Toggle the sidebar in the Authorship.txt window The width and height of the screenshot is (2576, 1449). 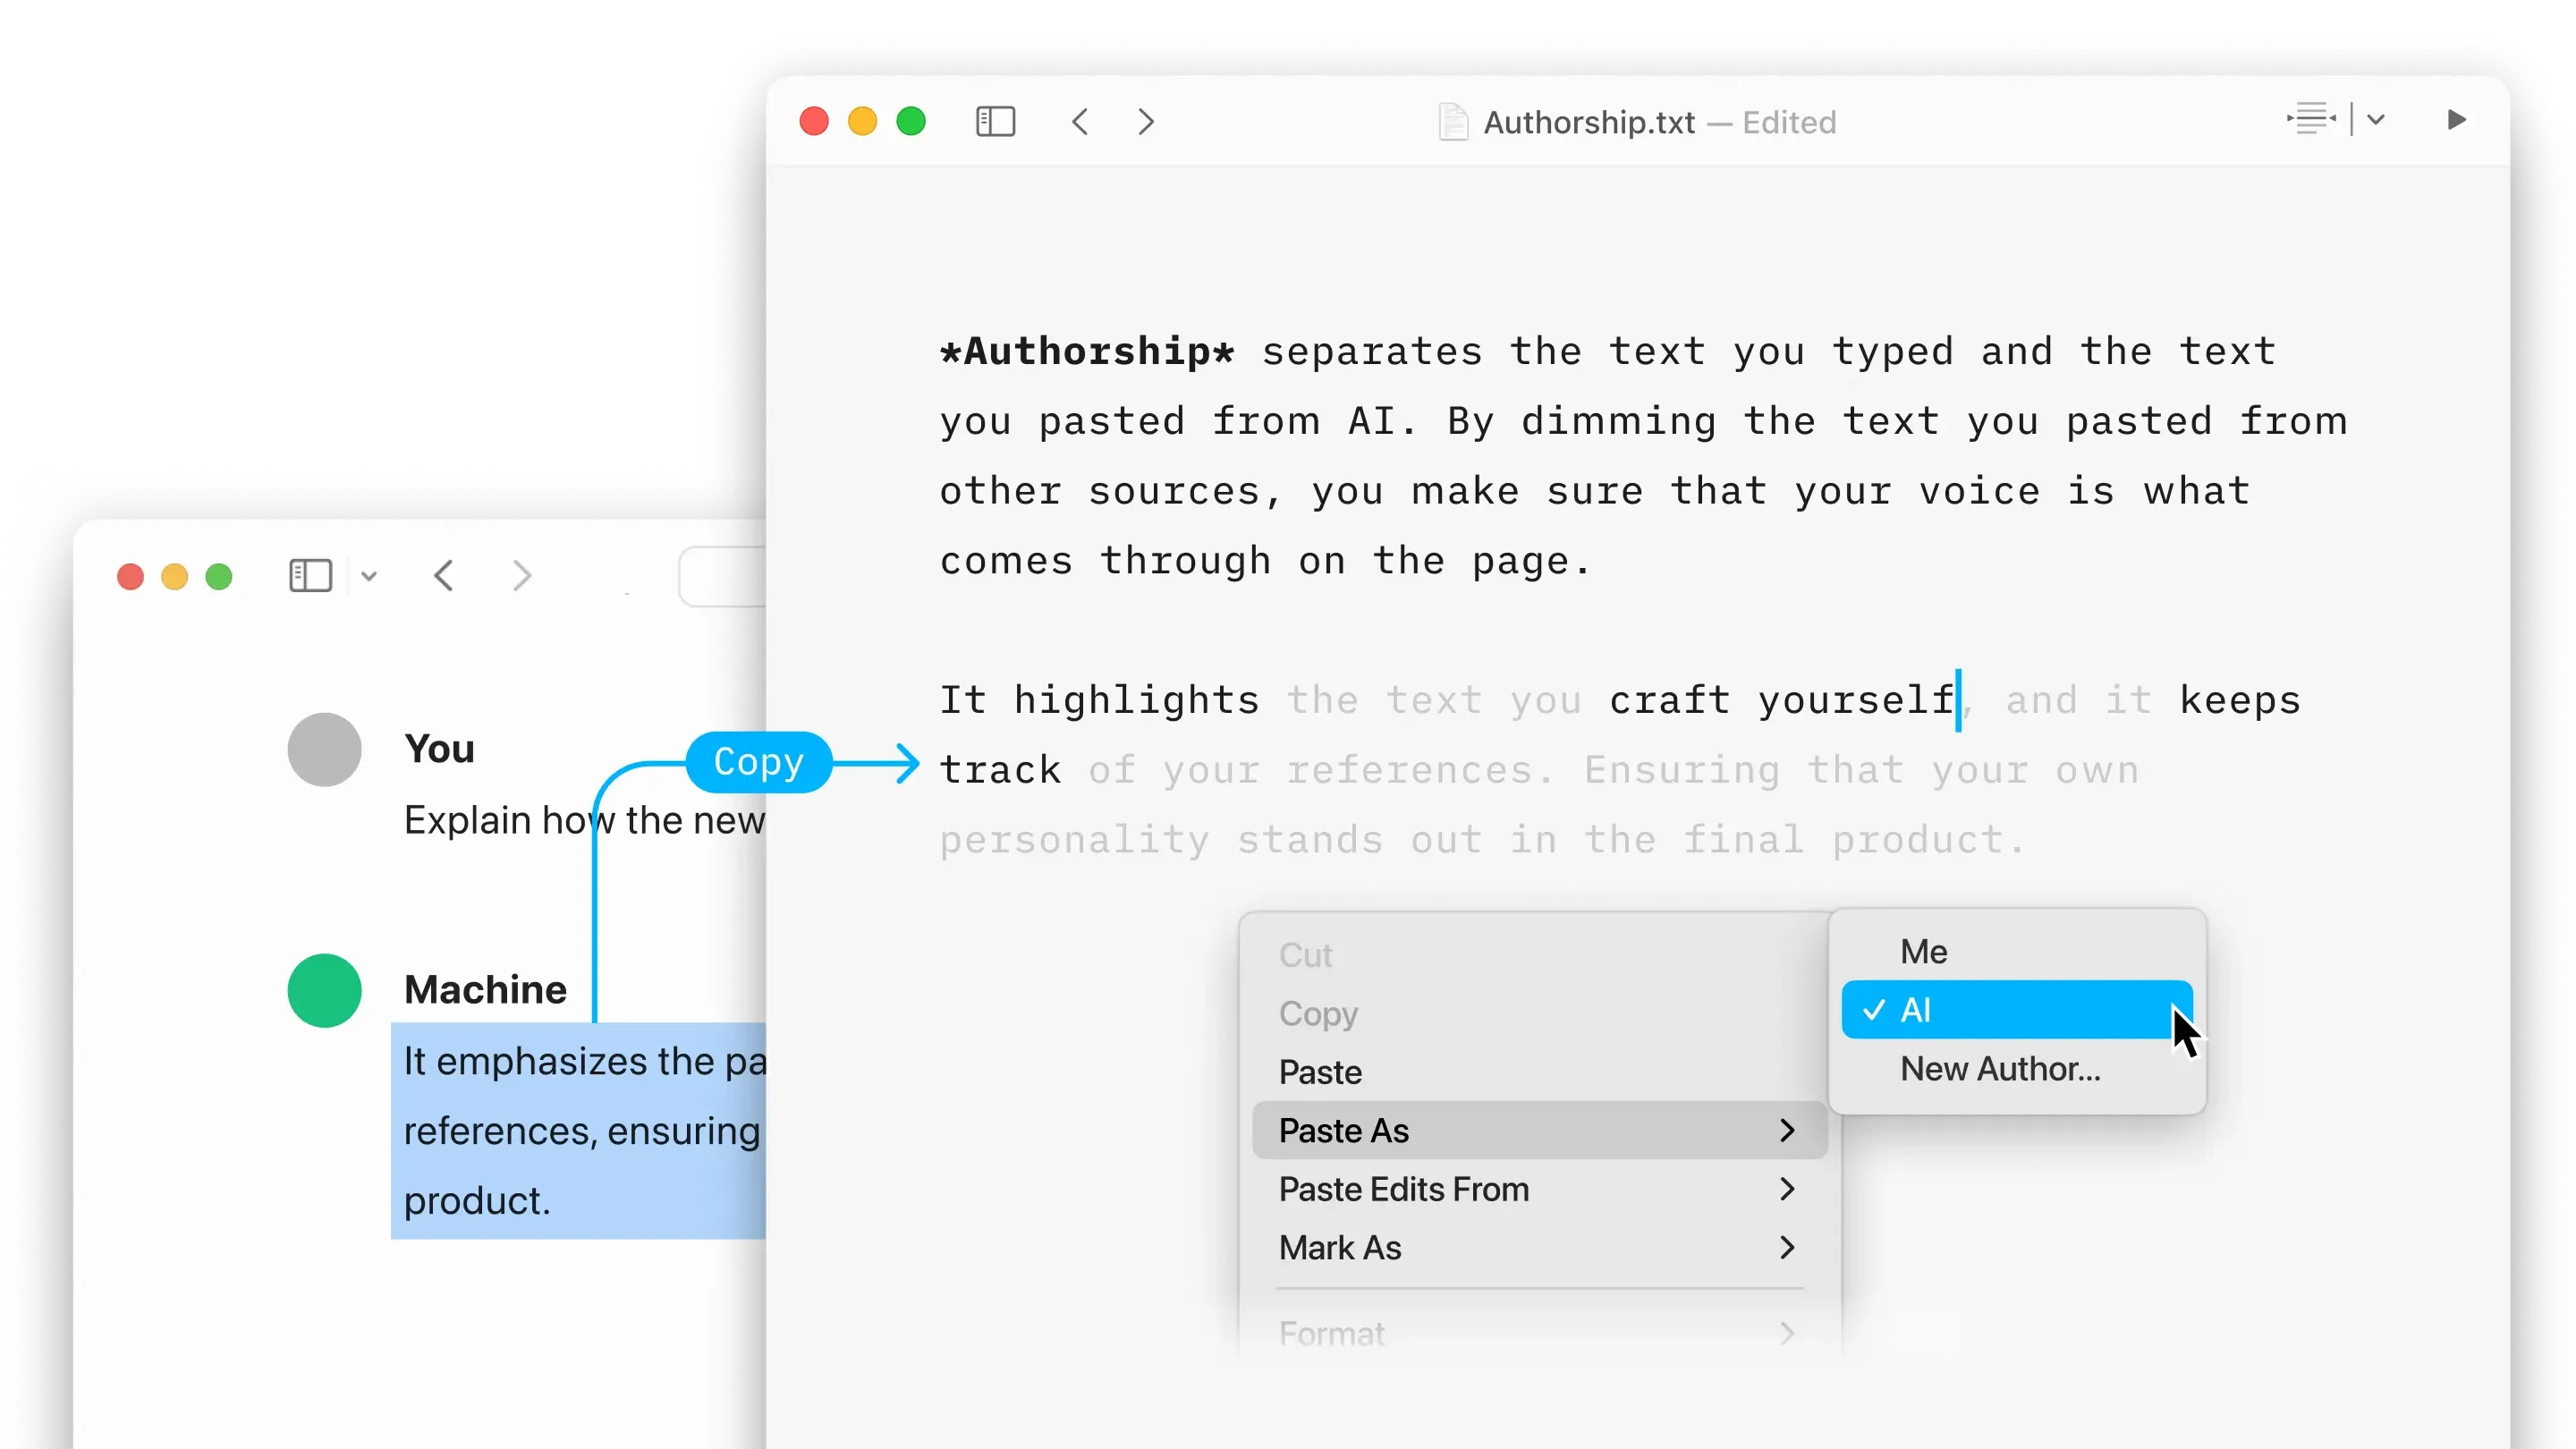coord(995,122)
